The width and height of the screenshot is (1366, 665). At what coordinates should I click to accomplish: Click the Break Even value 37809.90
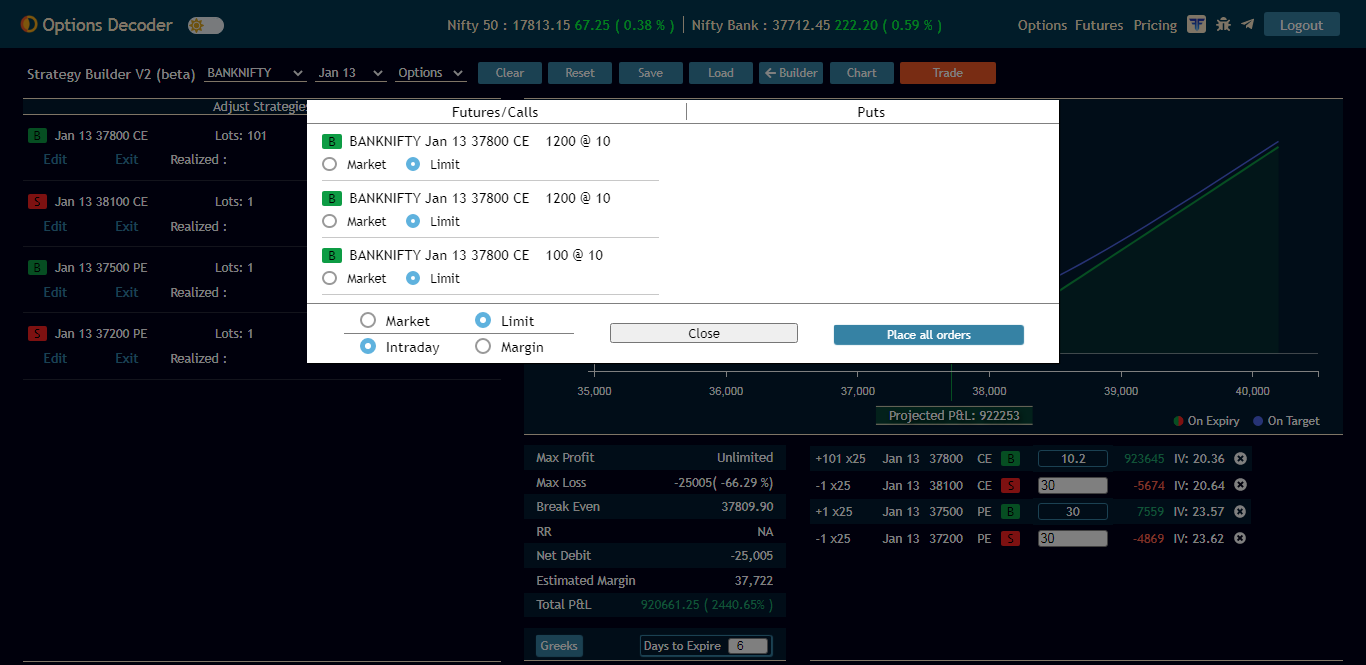point(747,507)
